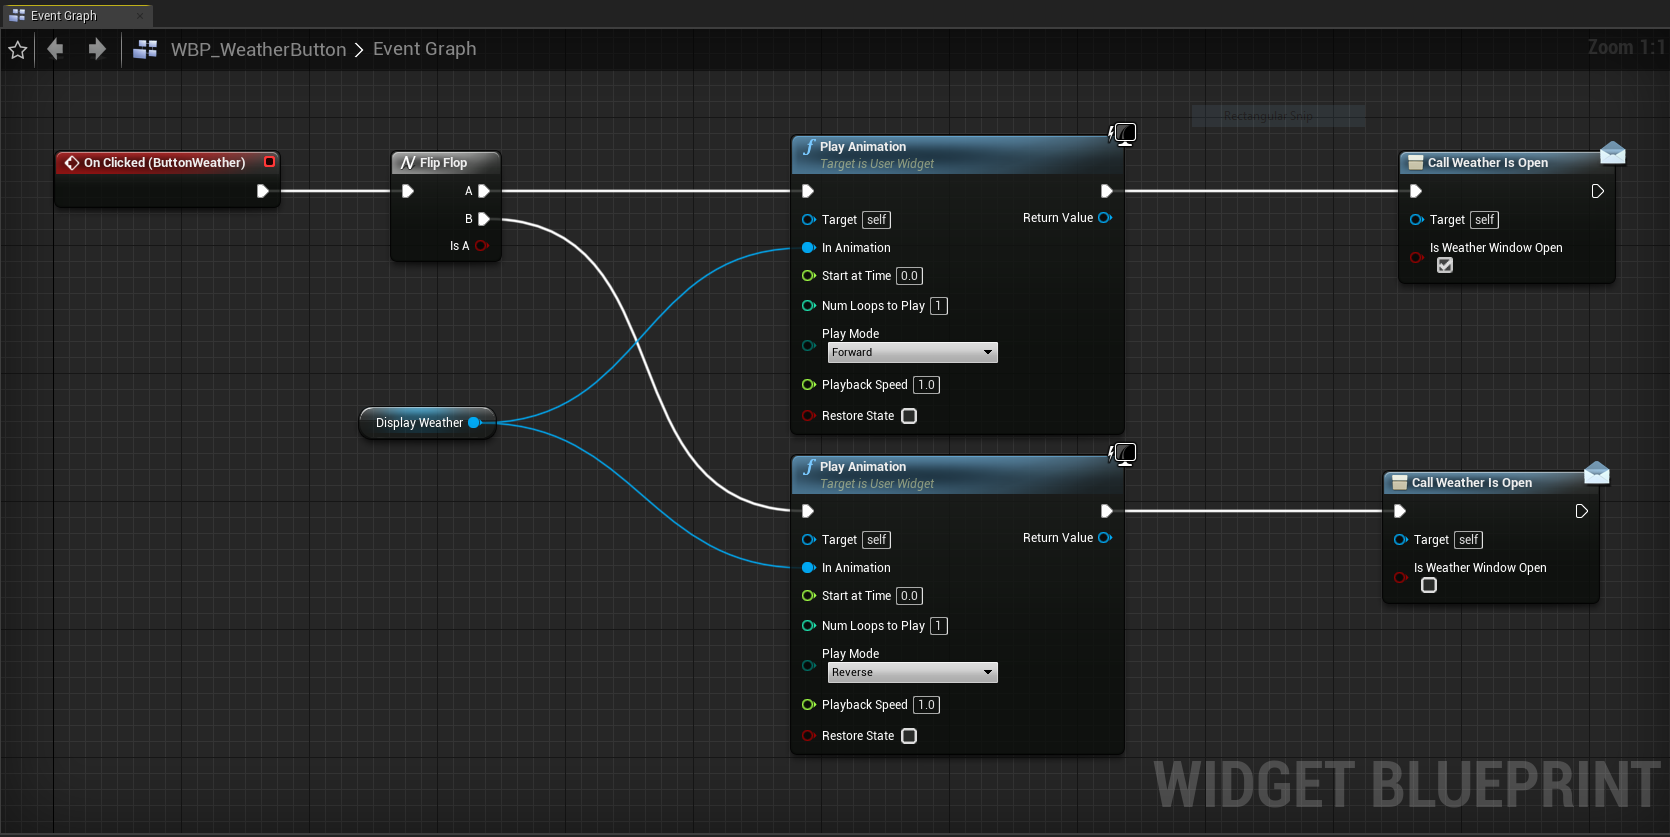This screenshot has width=1670, height=837.
Task: Click the favorites star icon
Action: (x=18, y=50)
